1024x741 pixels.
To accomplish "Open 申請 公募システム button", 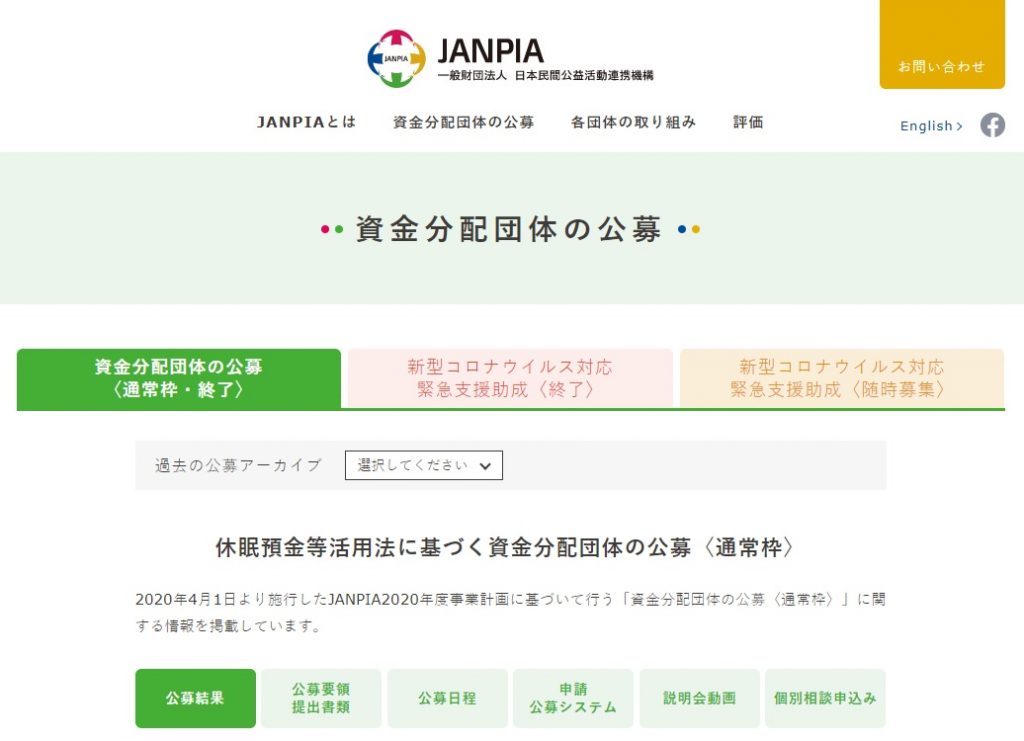I will (573, 698).
